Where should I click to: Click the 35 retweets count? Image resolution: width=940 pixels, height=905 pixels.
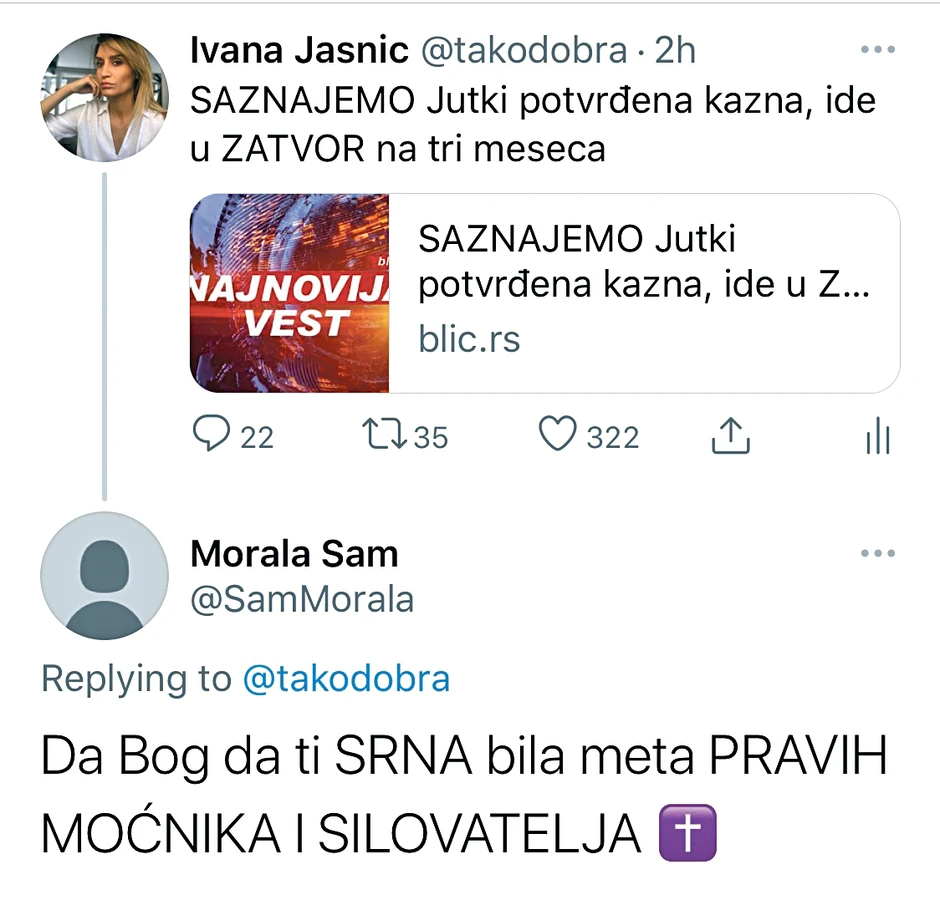click(x=431, y=437)
